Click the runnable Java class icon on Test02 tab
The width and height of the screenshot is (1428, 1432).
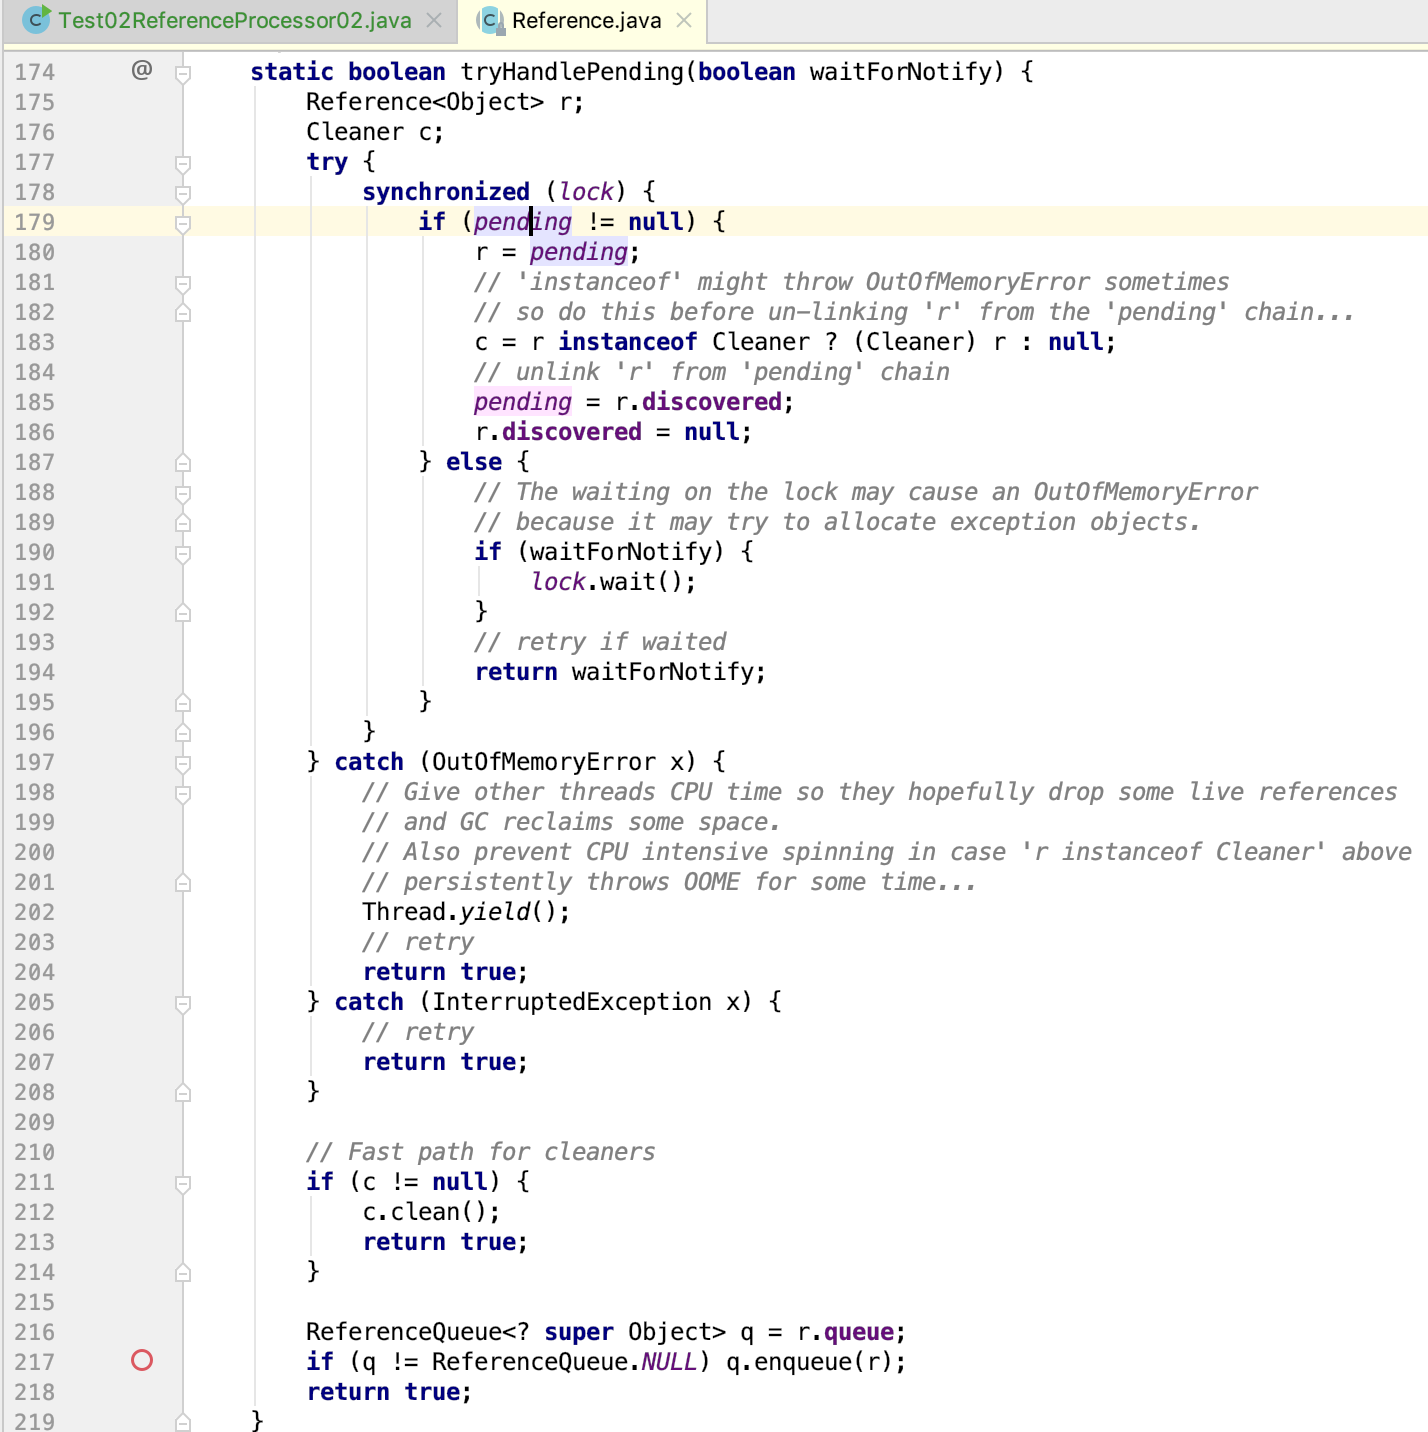[x=36, y=20]
